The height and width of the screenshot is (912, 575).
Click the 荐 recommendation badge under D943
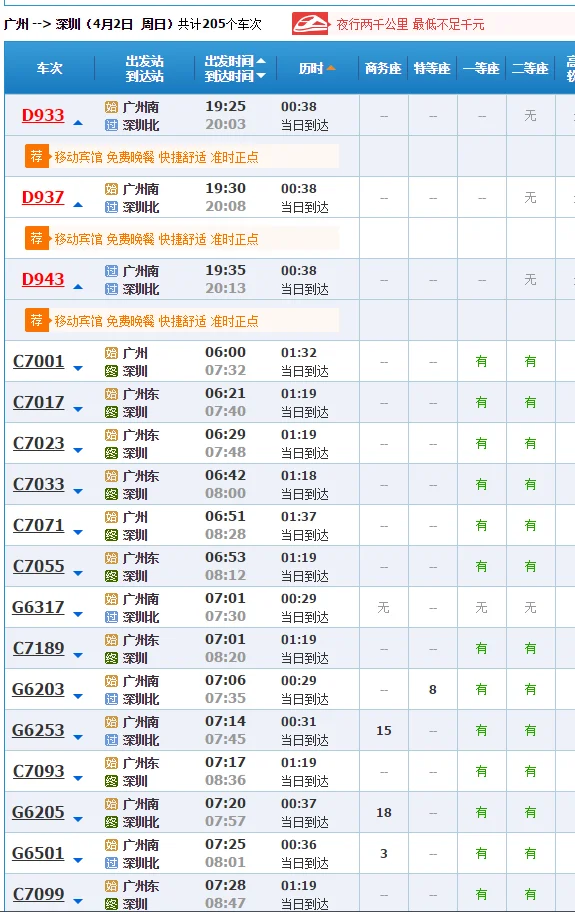point(37,320)
